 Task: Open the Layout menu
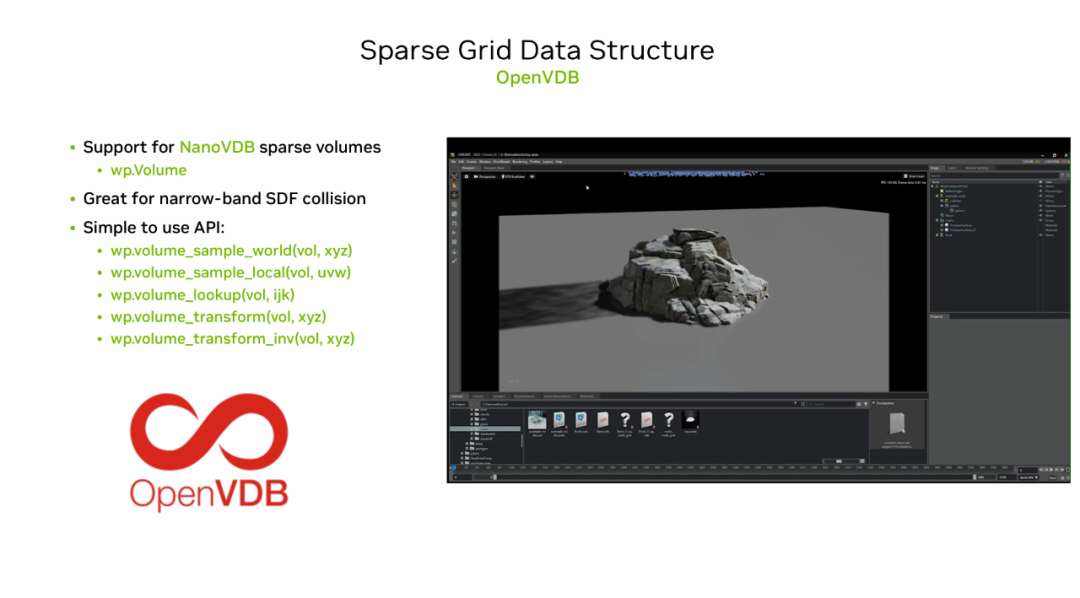coord(548,162)
